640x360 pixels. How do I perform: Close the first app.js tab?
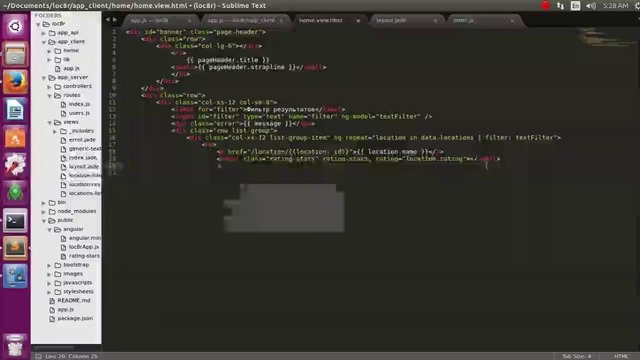(x=189, y=21)
